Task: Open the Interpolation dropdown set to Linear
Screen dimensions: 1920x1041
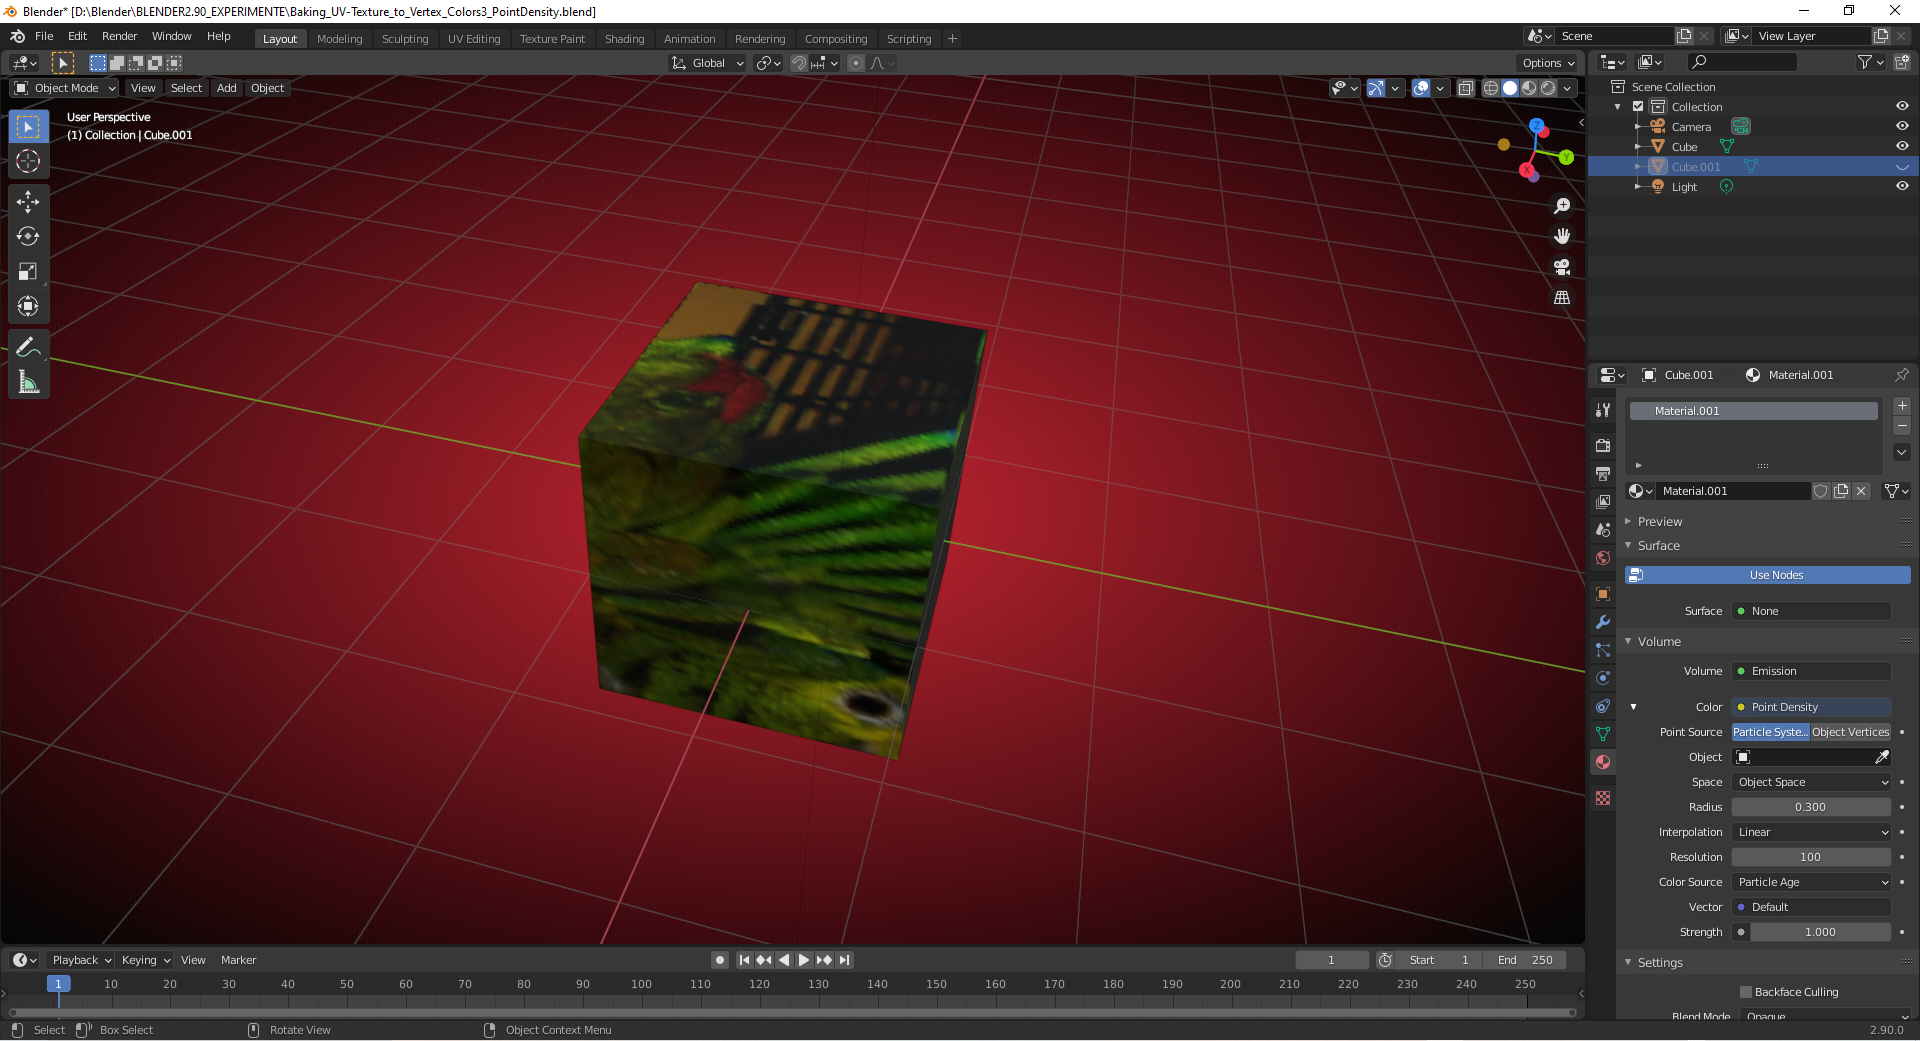Action: coord(1810,832)
